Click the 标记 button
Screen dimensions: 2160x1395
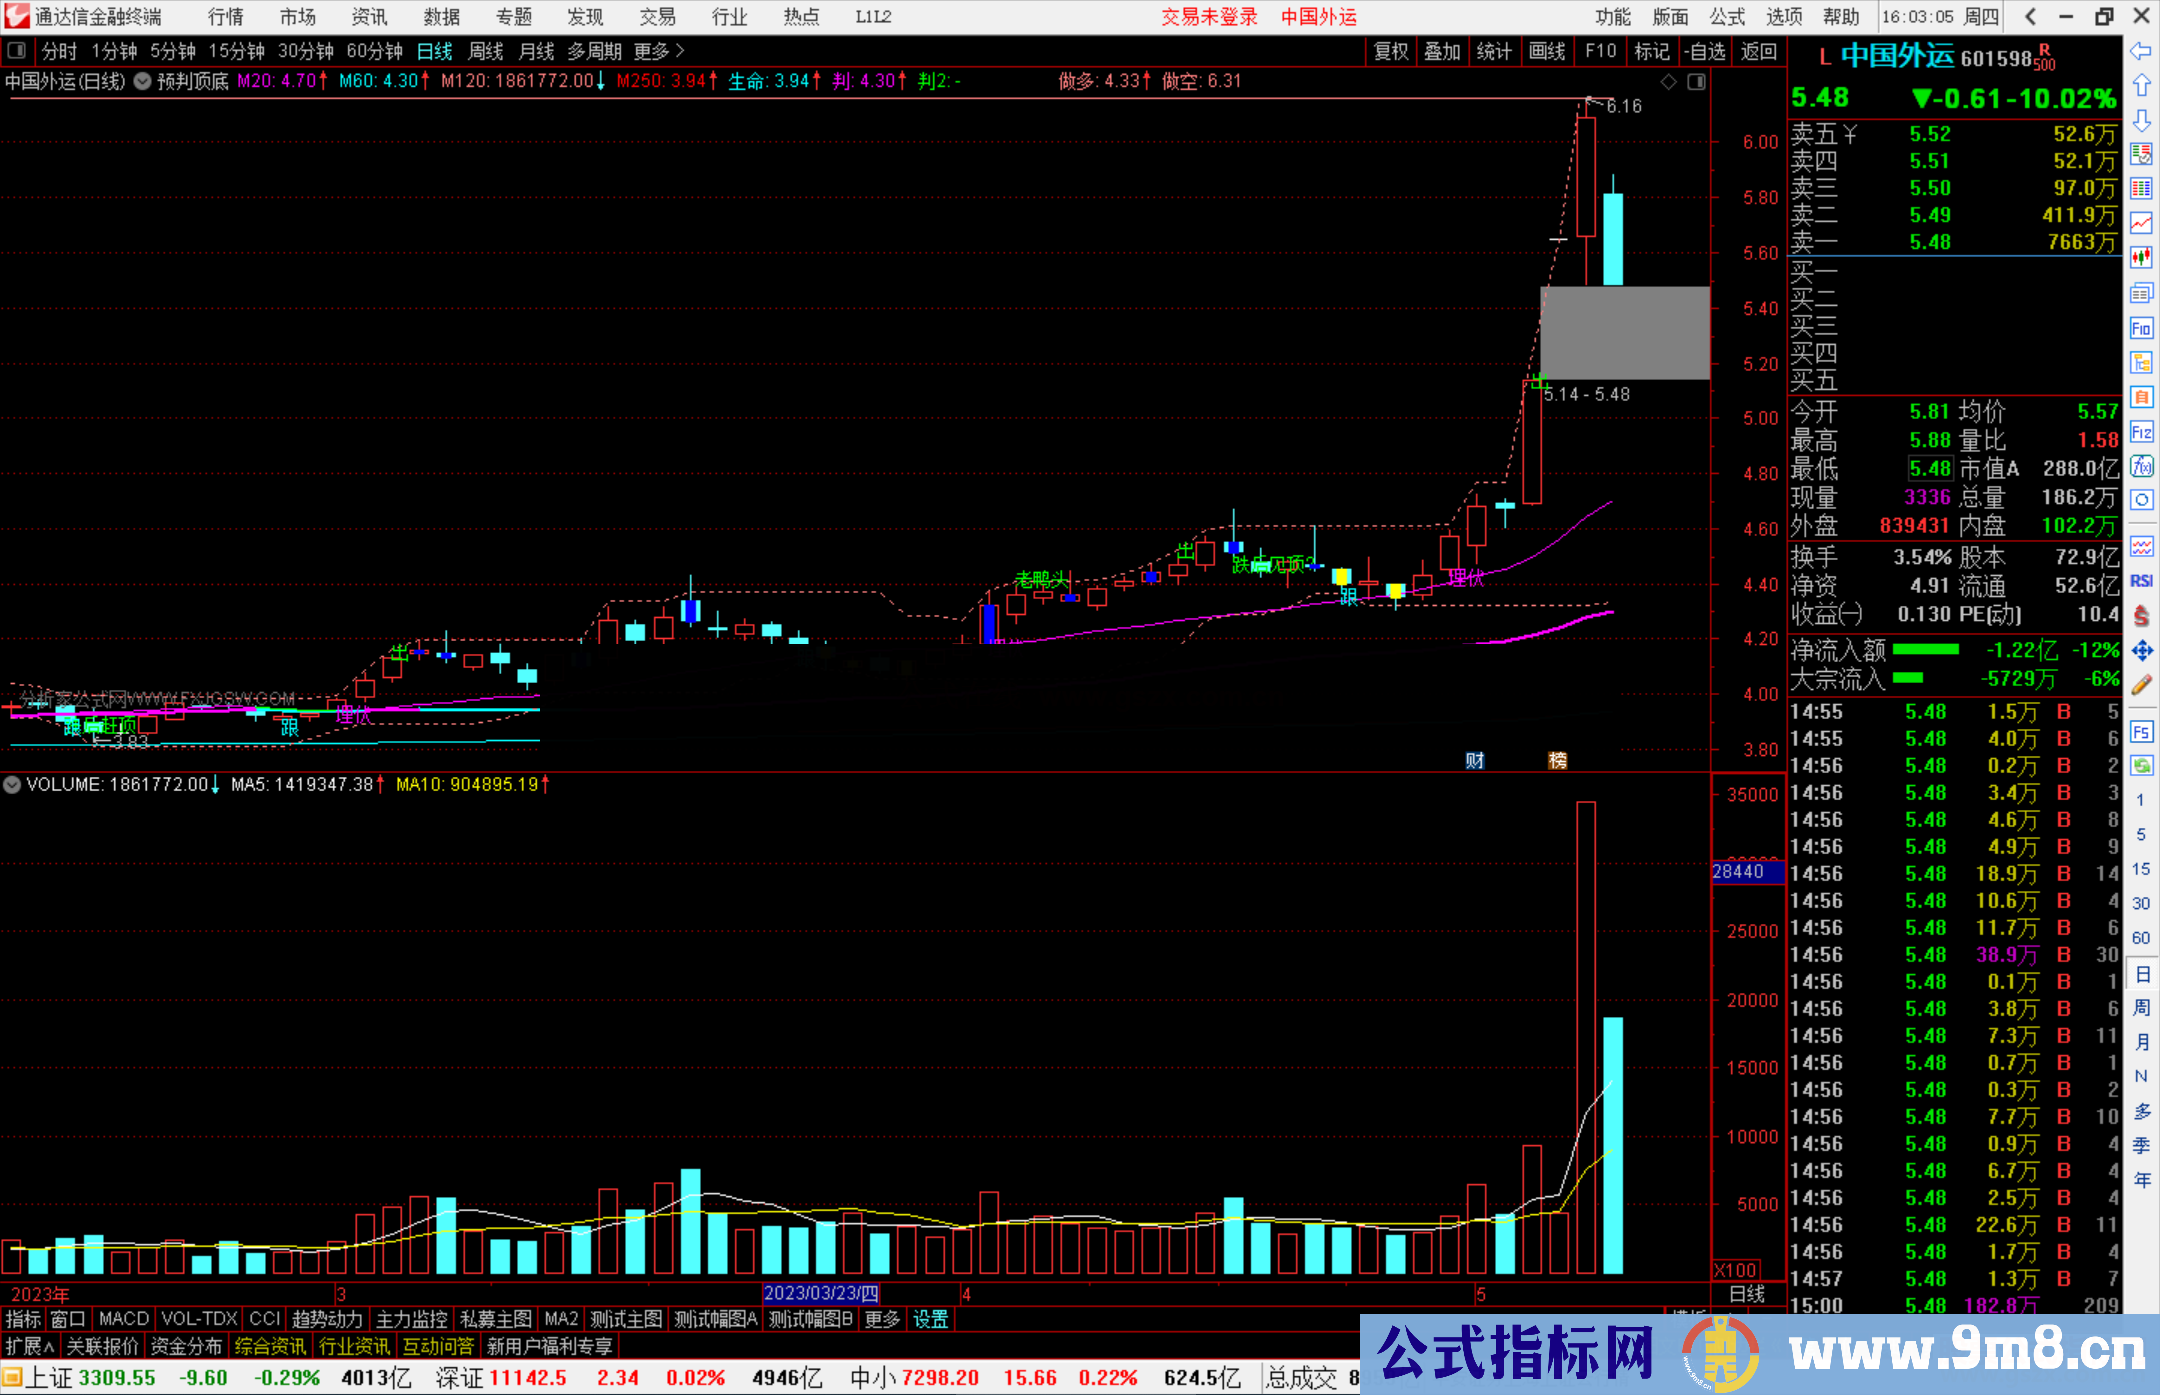coord(1652,51)
